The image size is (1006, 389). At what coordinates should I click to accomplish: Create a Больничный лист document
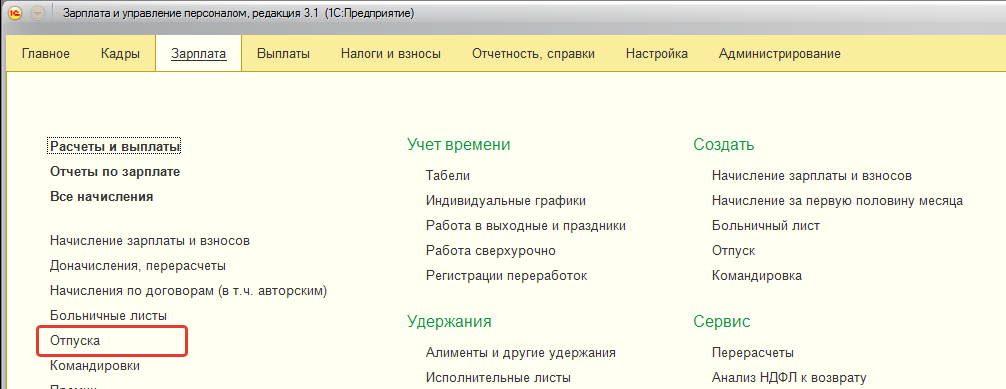pos(766,226)
